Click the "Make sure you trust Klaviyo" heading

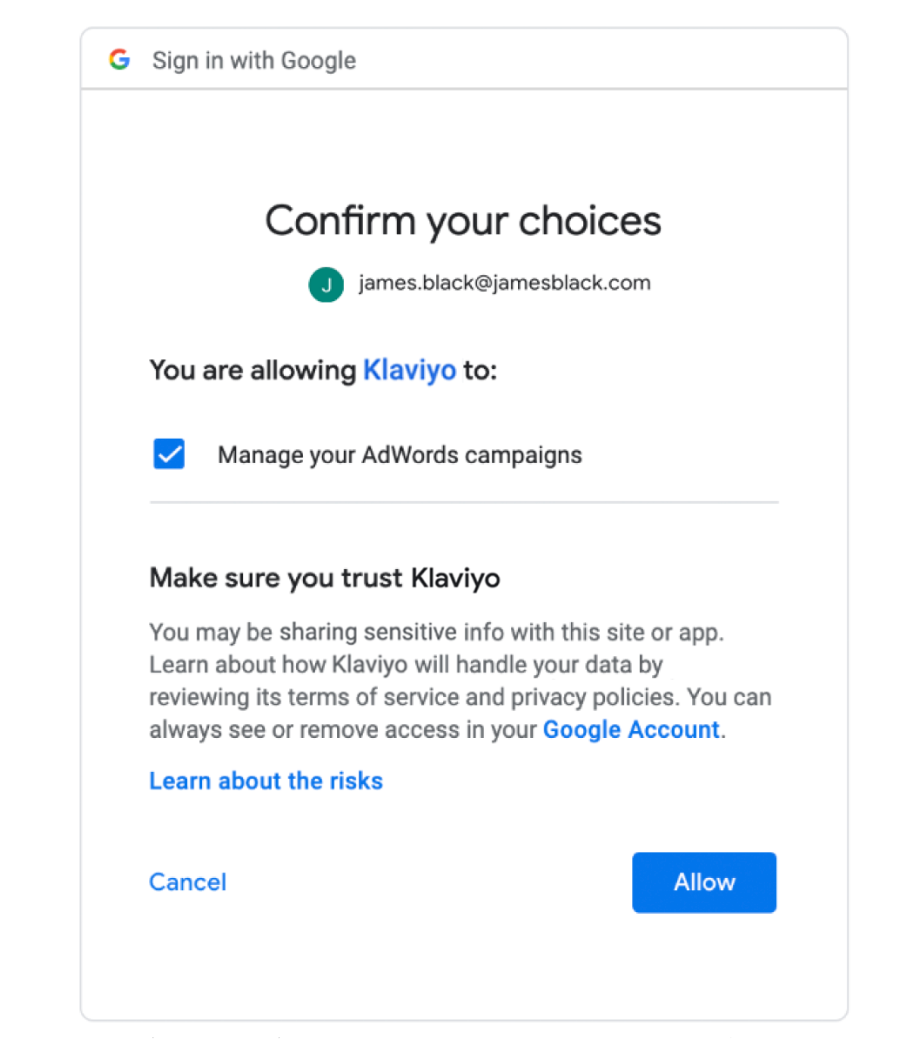click(x=324, y=577)
